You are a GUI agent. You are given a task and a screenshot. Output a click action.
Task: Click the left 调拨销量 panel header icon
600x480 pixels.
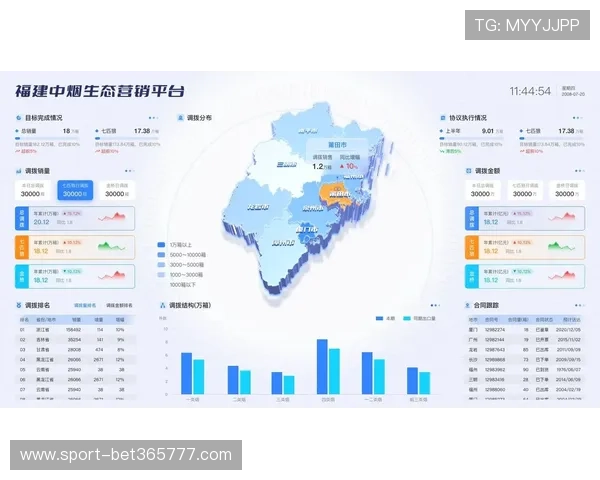(19, 171)
